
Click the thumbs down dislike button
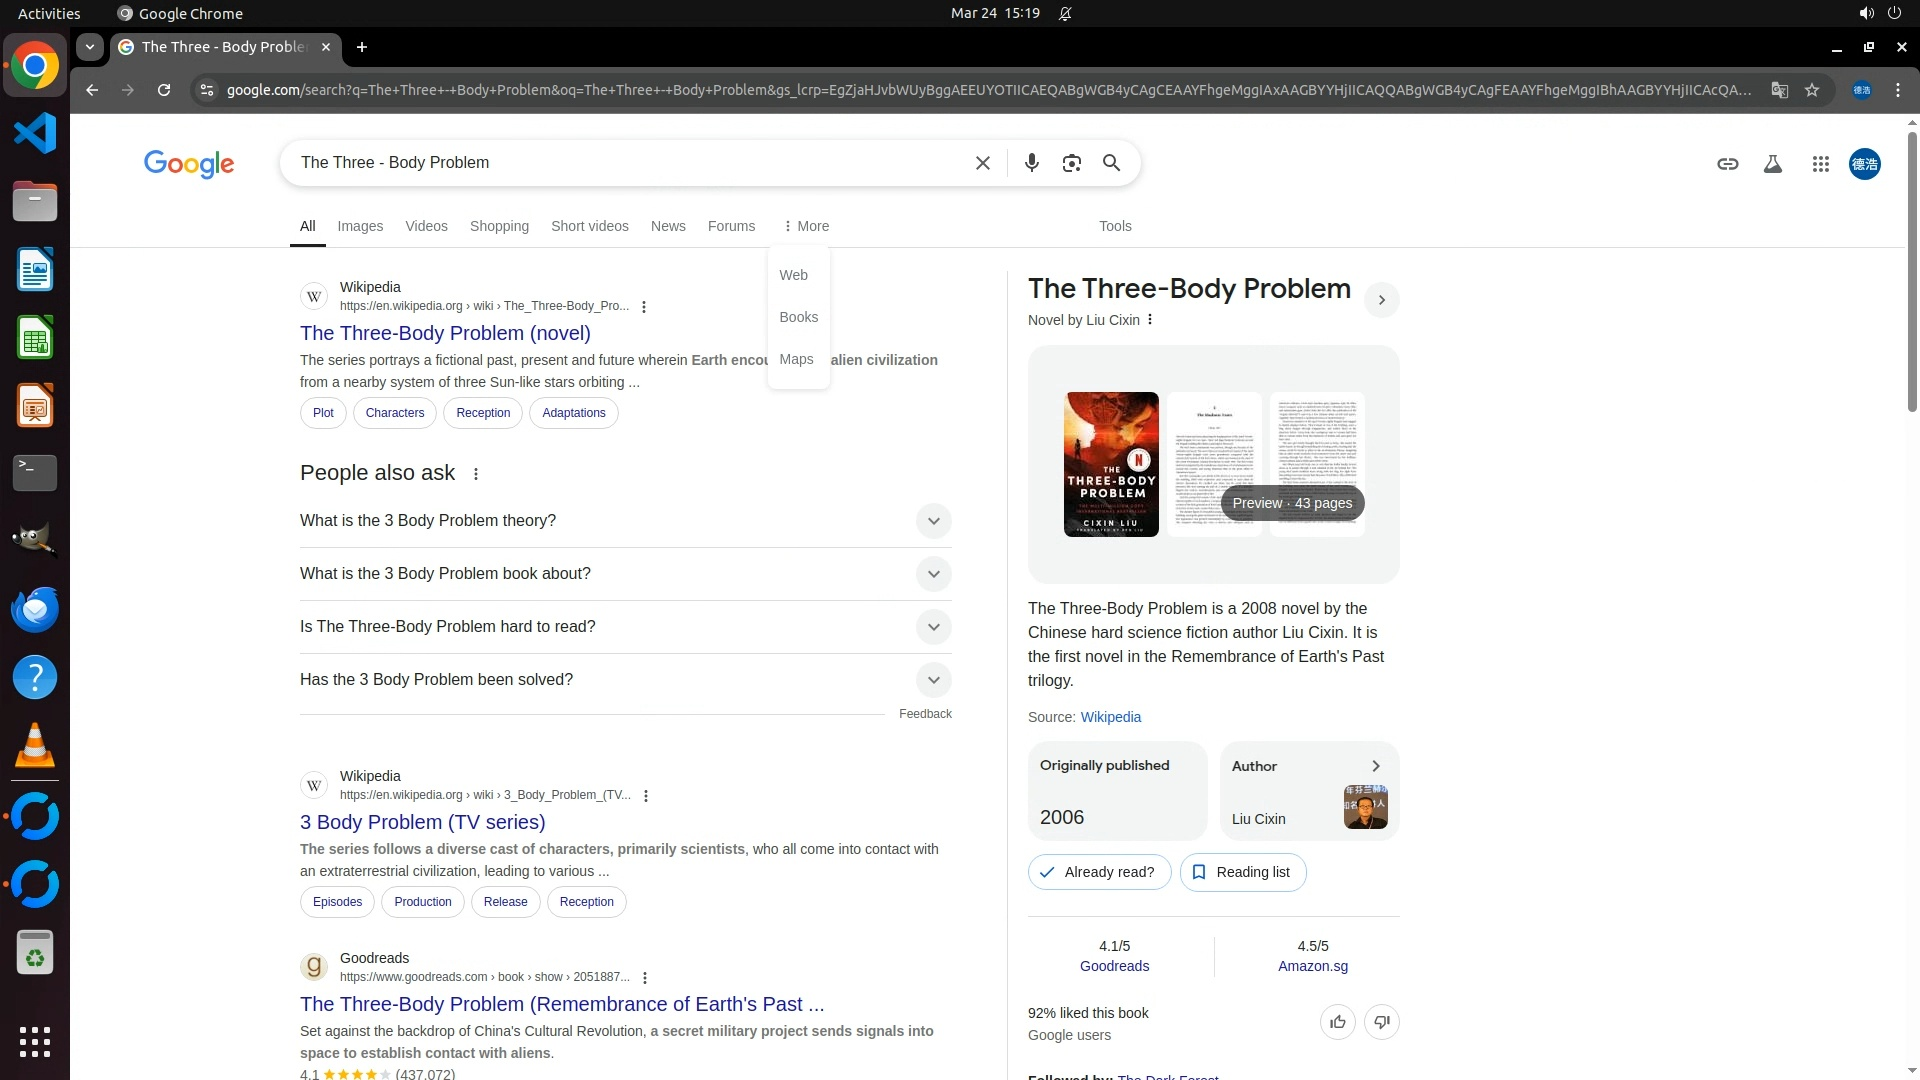[x=1381, y=1022]
